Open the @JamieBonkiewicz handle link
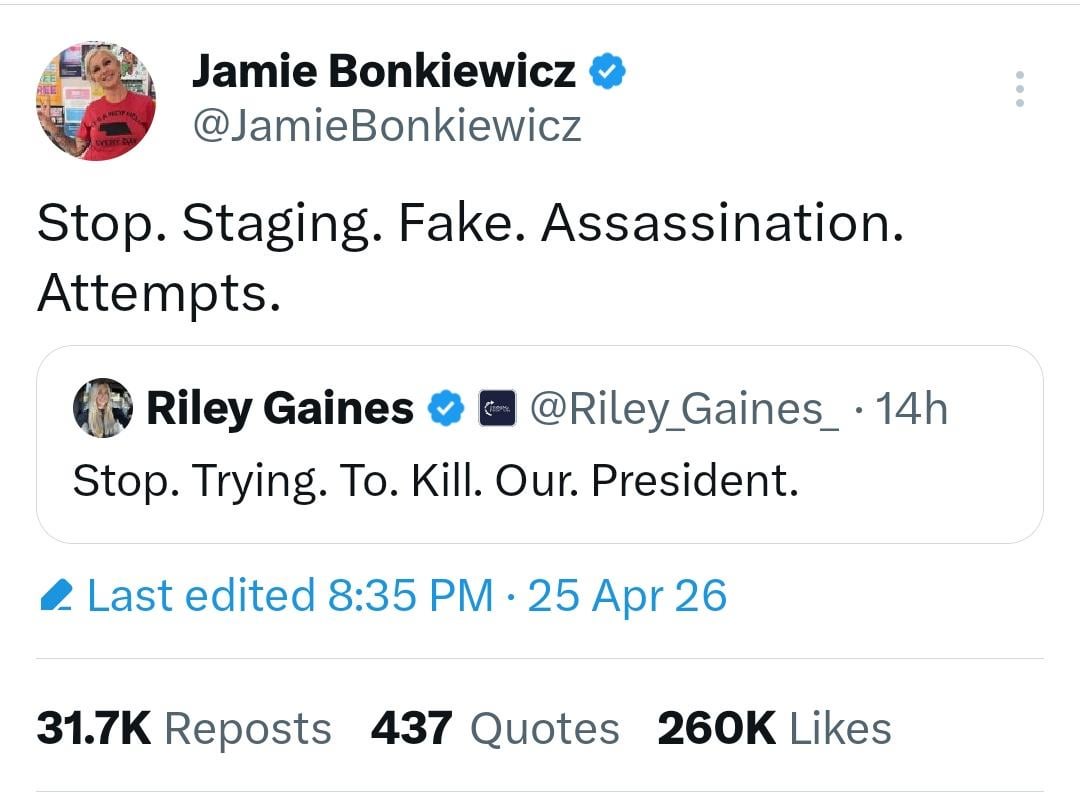The width and height of the screenshot is (1080, 794). (x=386, y=125)
